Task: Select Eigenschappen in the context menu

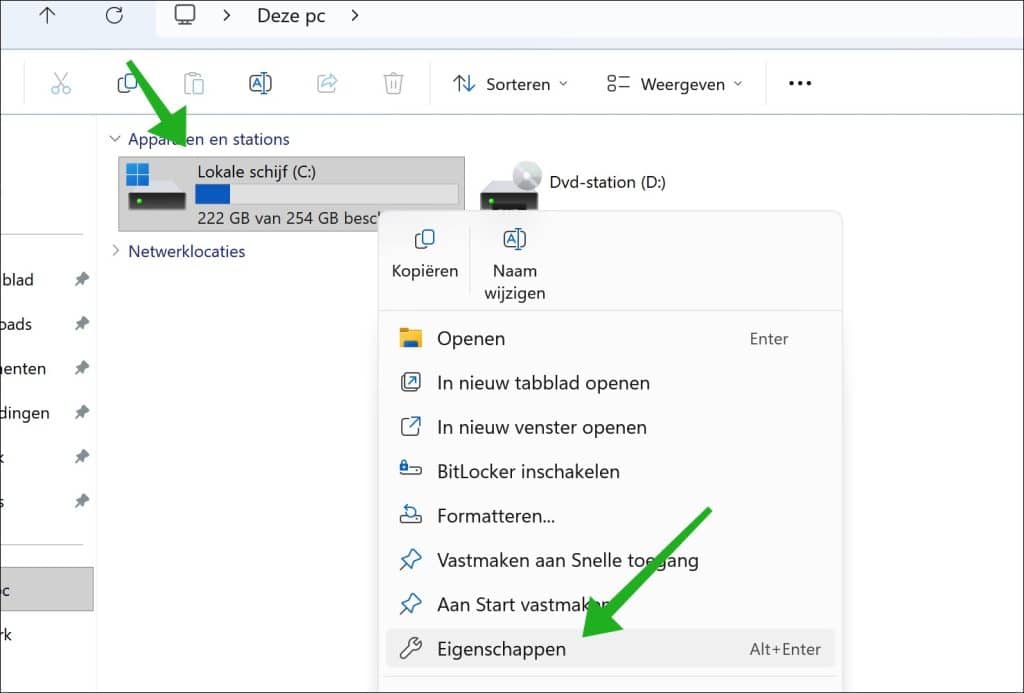Action: [x=501, y=649]
